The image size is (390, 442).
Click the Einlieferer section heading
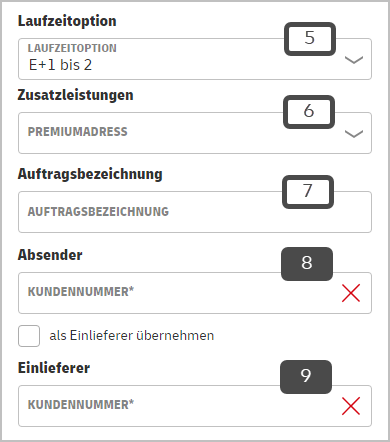point(54,368)
